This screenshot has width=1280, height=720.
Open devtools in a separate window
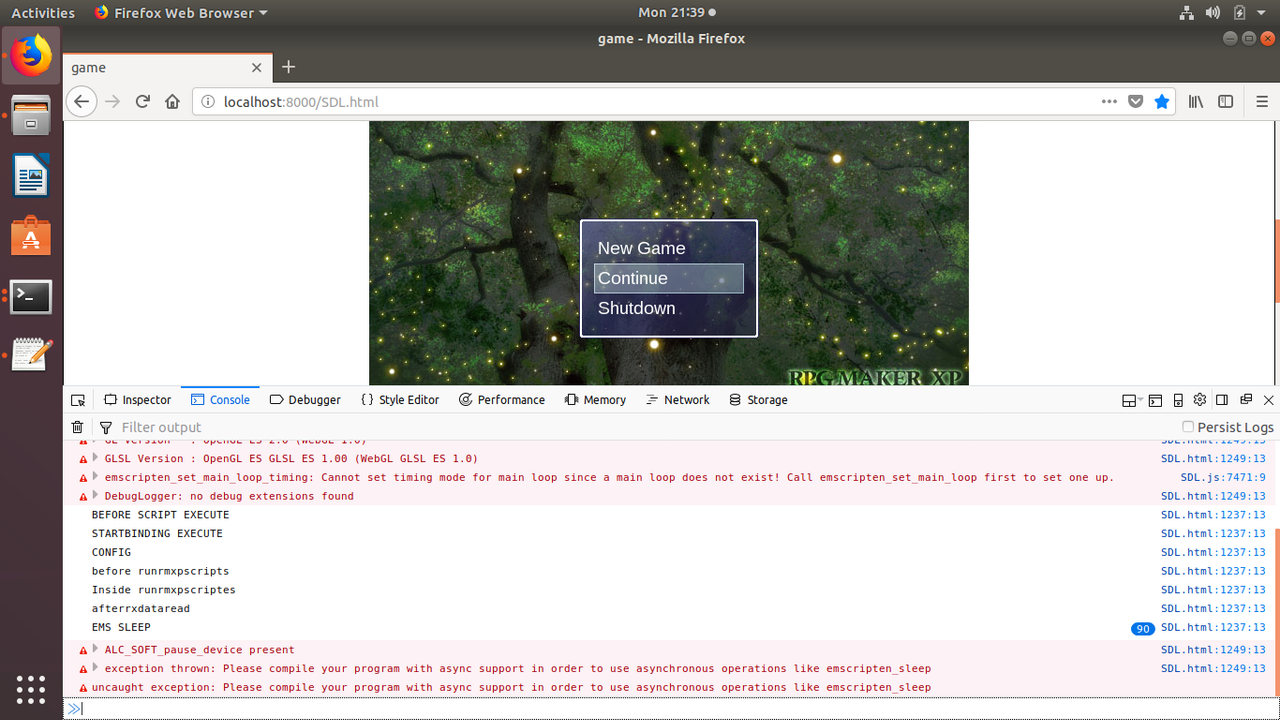click(1246, 400)
